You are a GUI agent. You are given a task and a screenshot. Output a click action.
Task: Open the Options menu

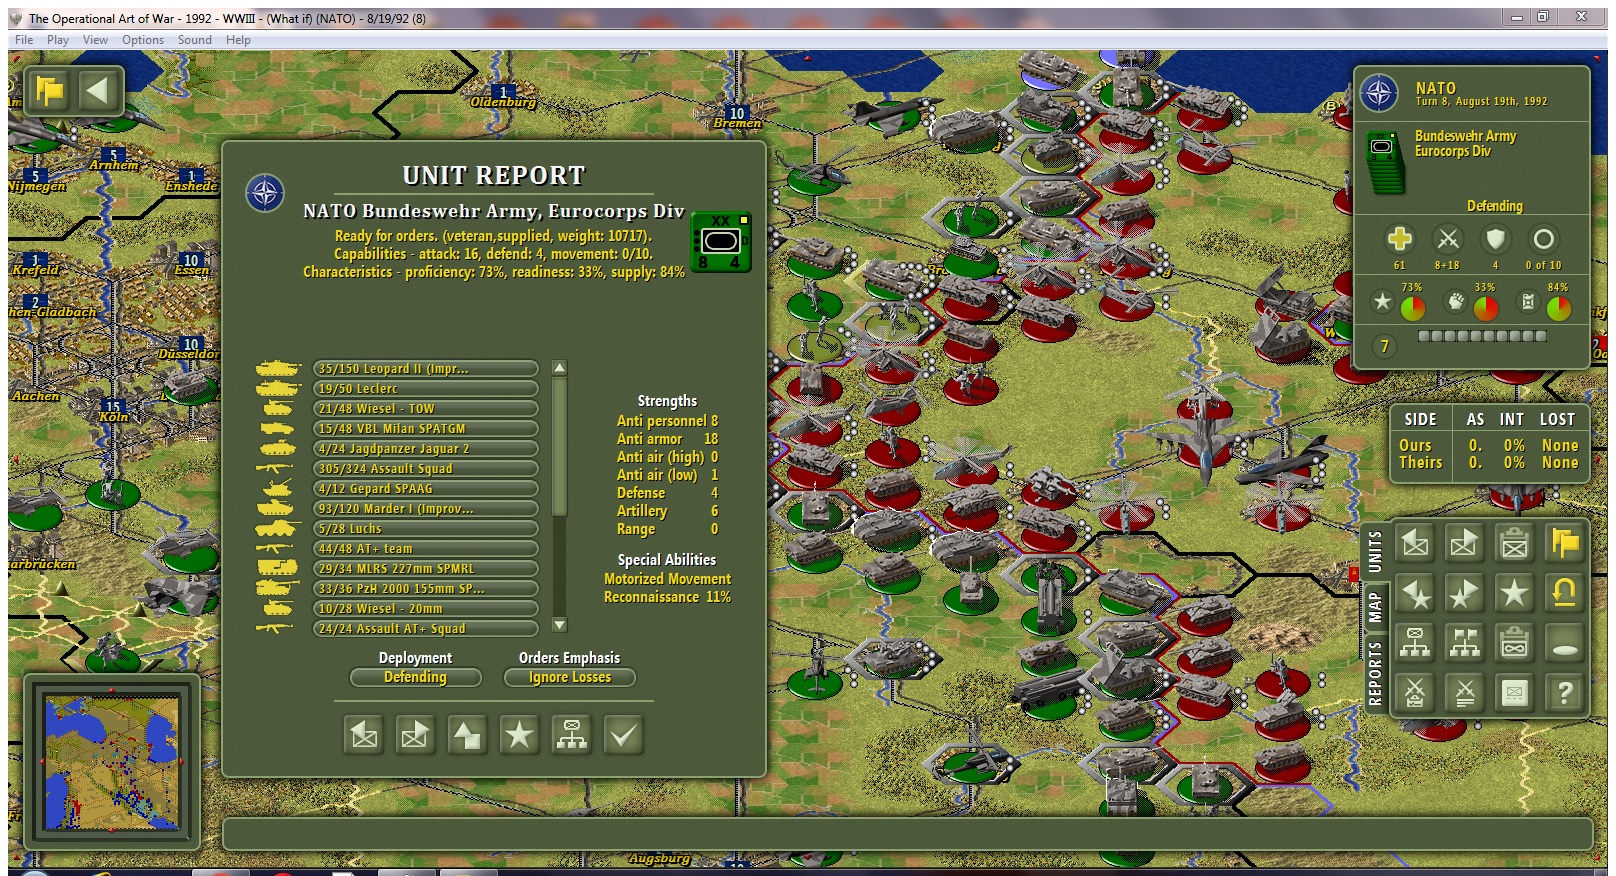click(x=143, y=40)
